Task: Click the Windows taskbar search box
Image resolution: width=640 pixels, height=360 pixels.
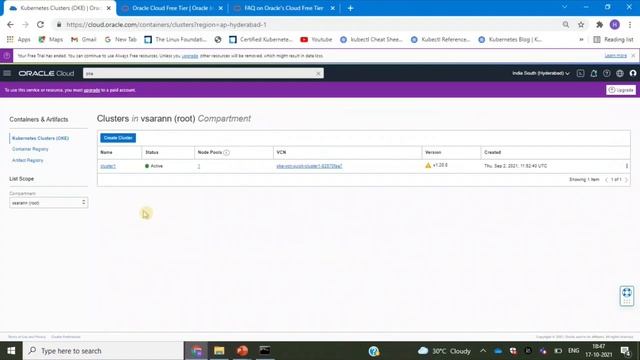Action: pos(103,351)
